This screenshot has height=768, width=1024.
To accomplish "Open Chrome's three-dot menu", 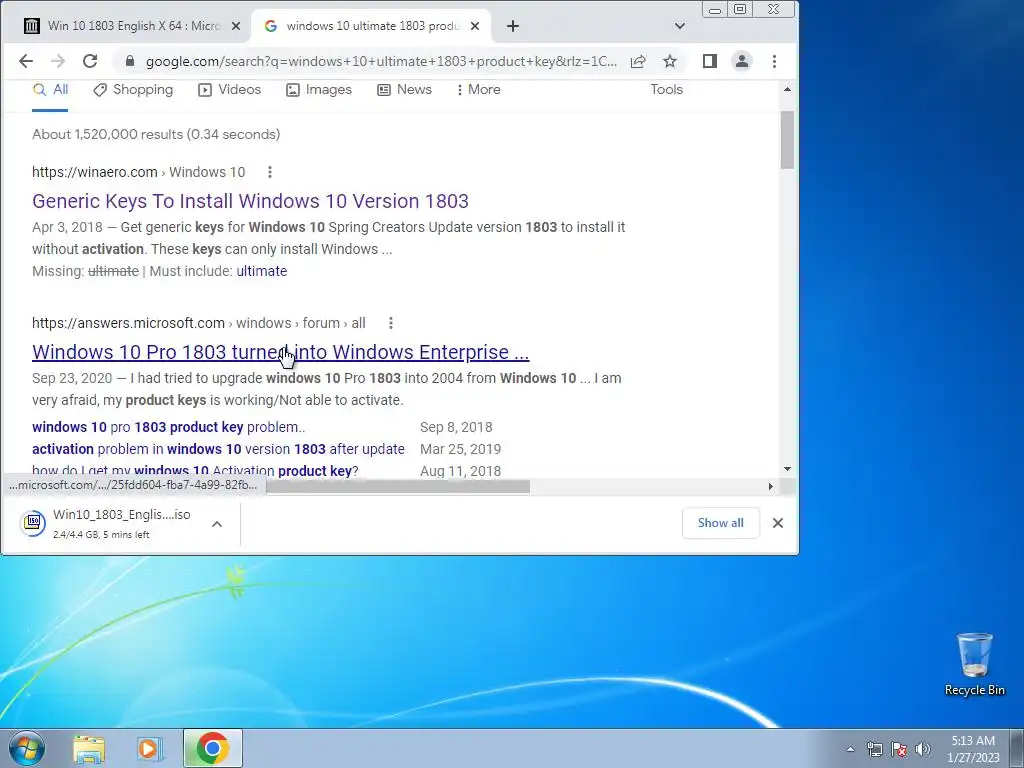I will [775, 61].
